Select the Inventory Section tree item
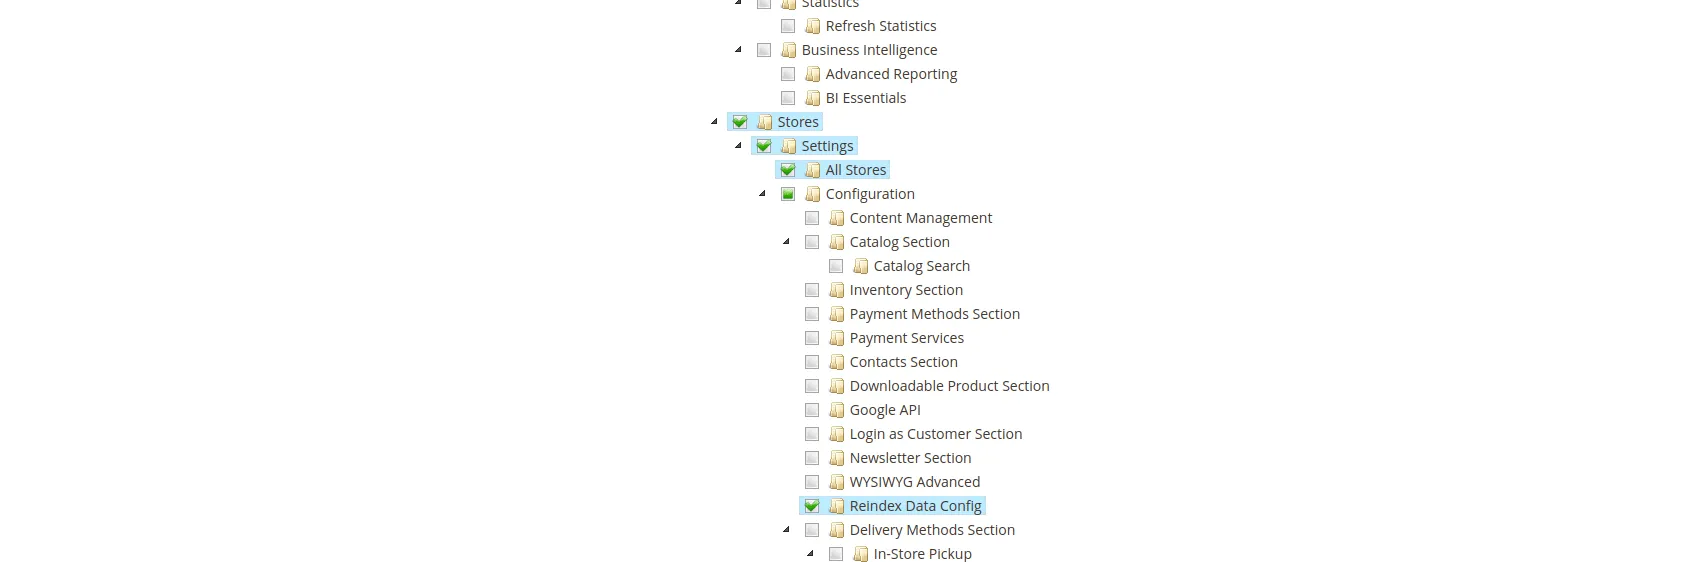 (906, 290)
